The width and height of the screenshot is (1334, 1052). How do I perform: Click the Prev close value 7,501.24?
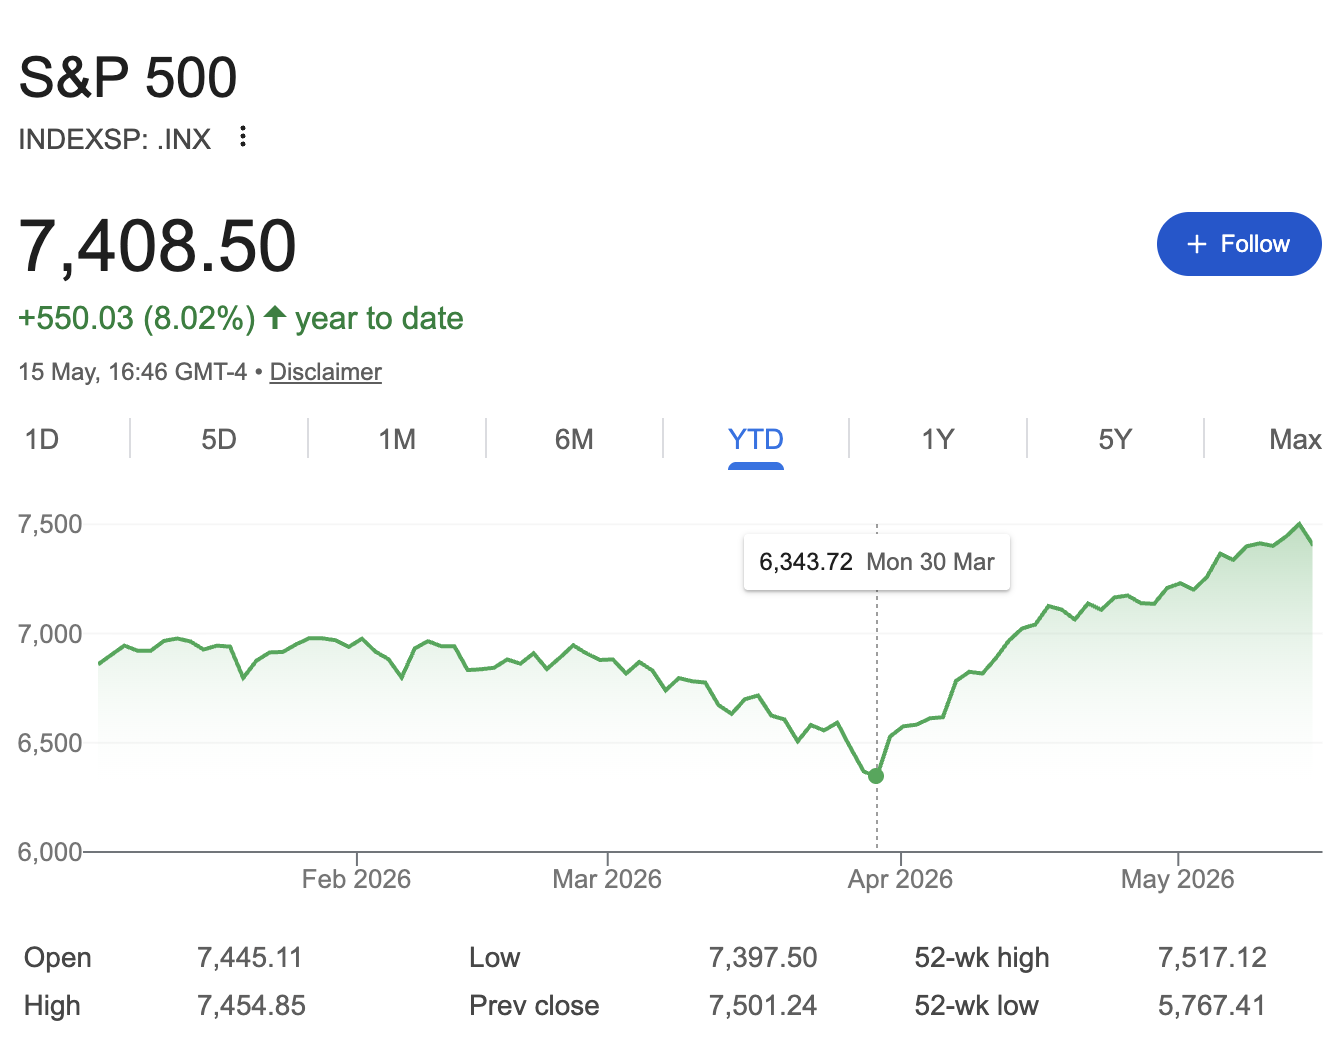click(763, 1006)
